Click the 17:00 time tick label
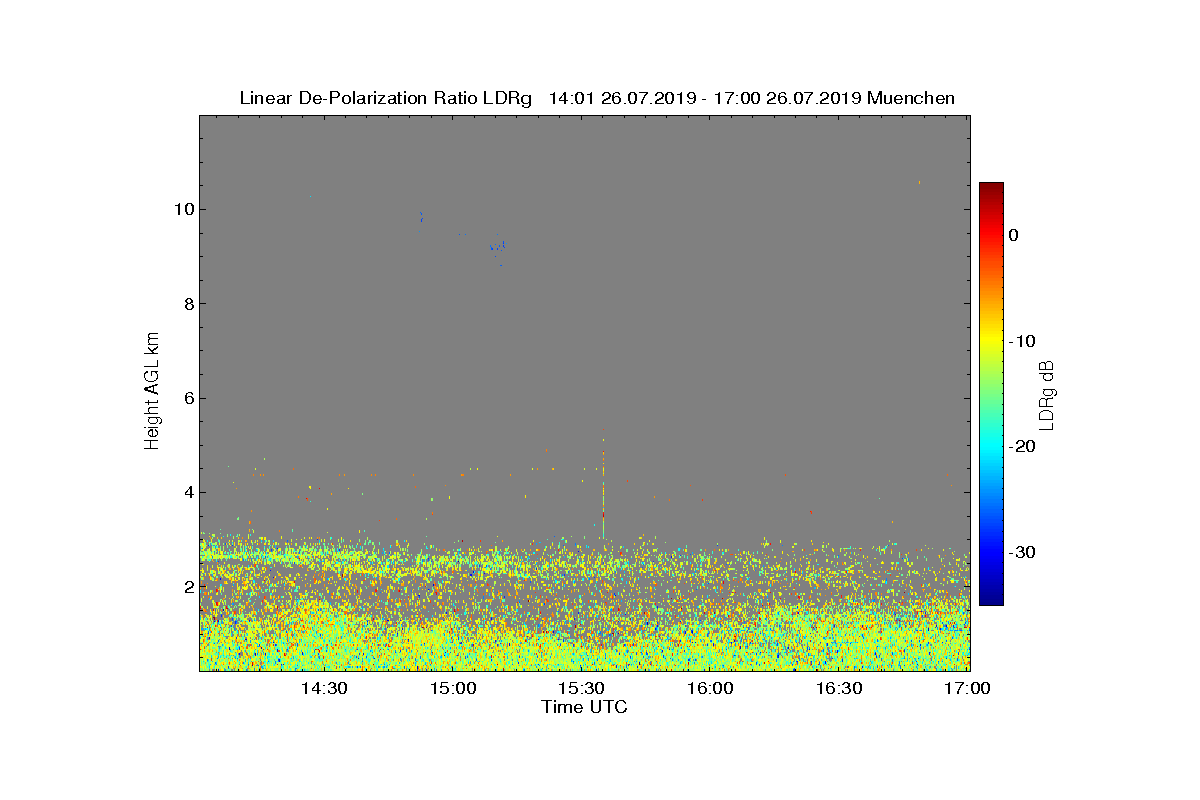1200x800 pixels. click(x=967, y=688)
